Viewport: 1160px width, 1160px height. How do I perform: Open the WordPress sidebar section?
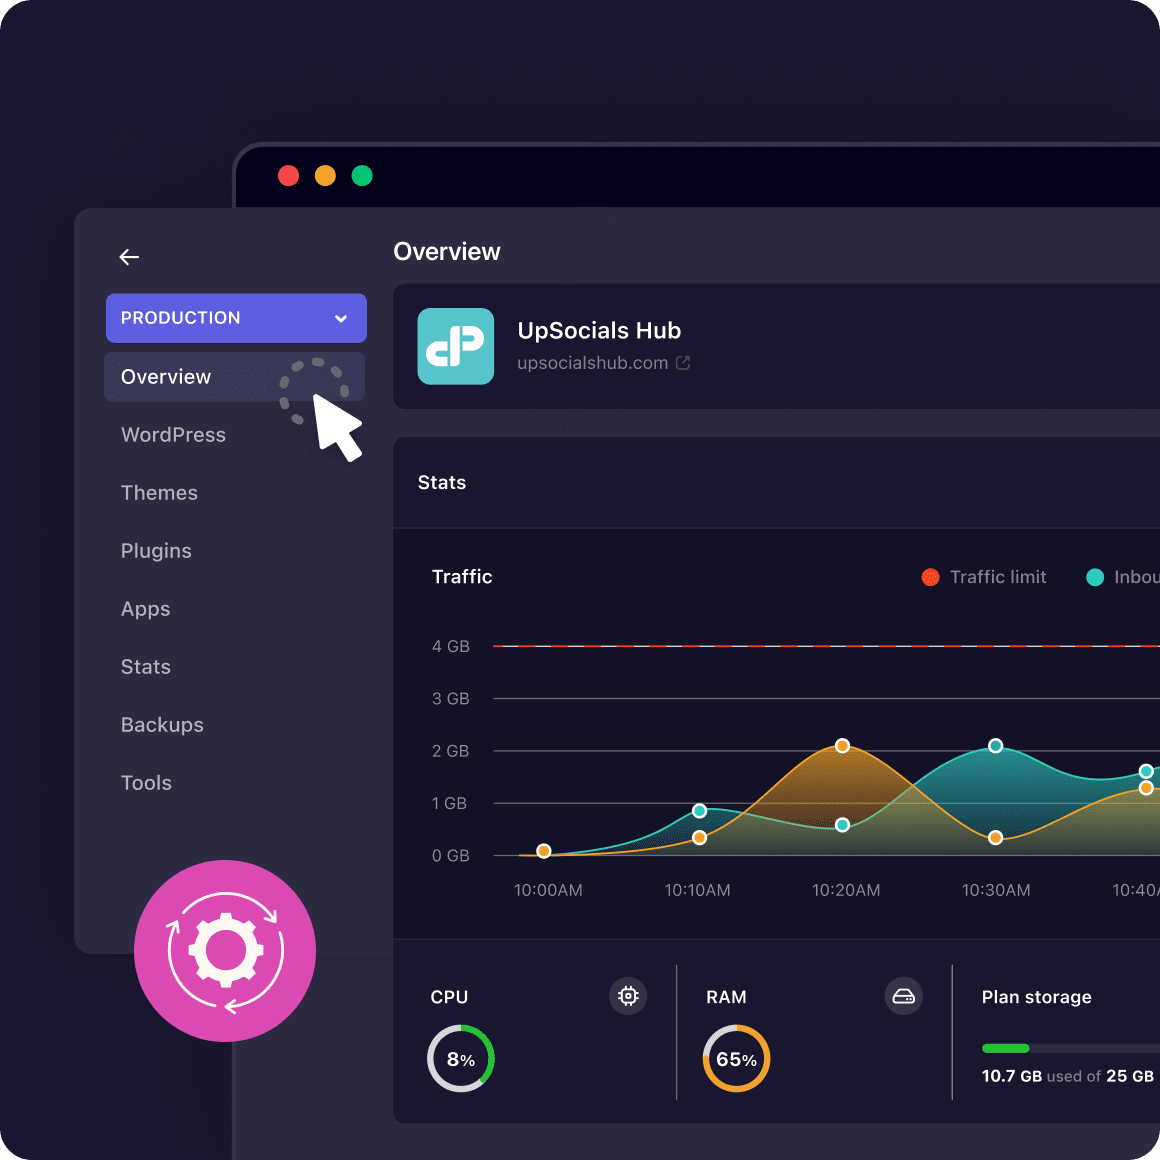coord(173,434)
